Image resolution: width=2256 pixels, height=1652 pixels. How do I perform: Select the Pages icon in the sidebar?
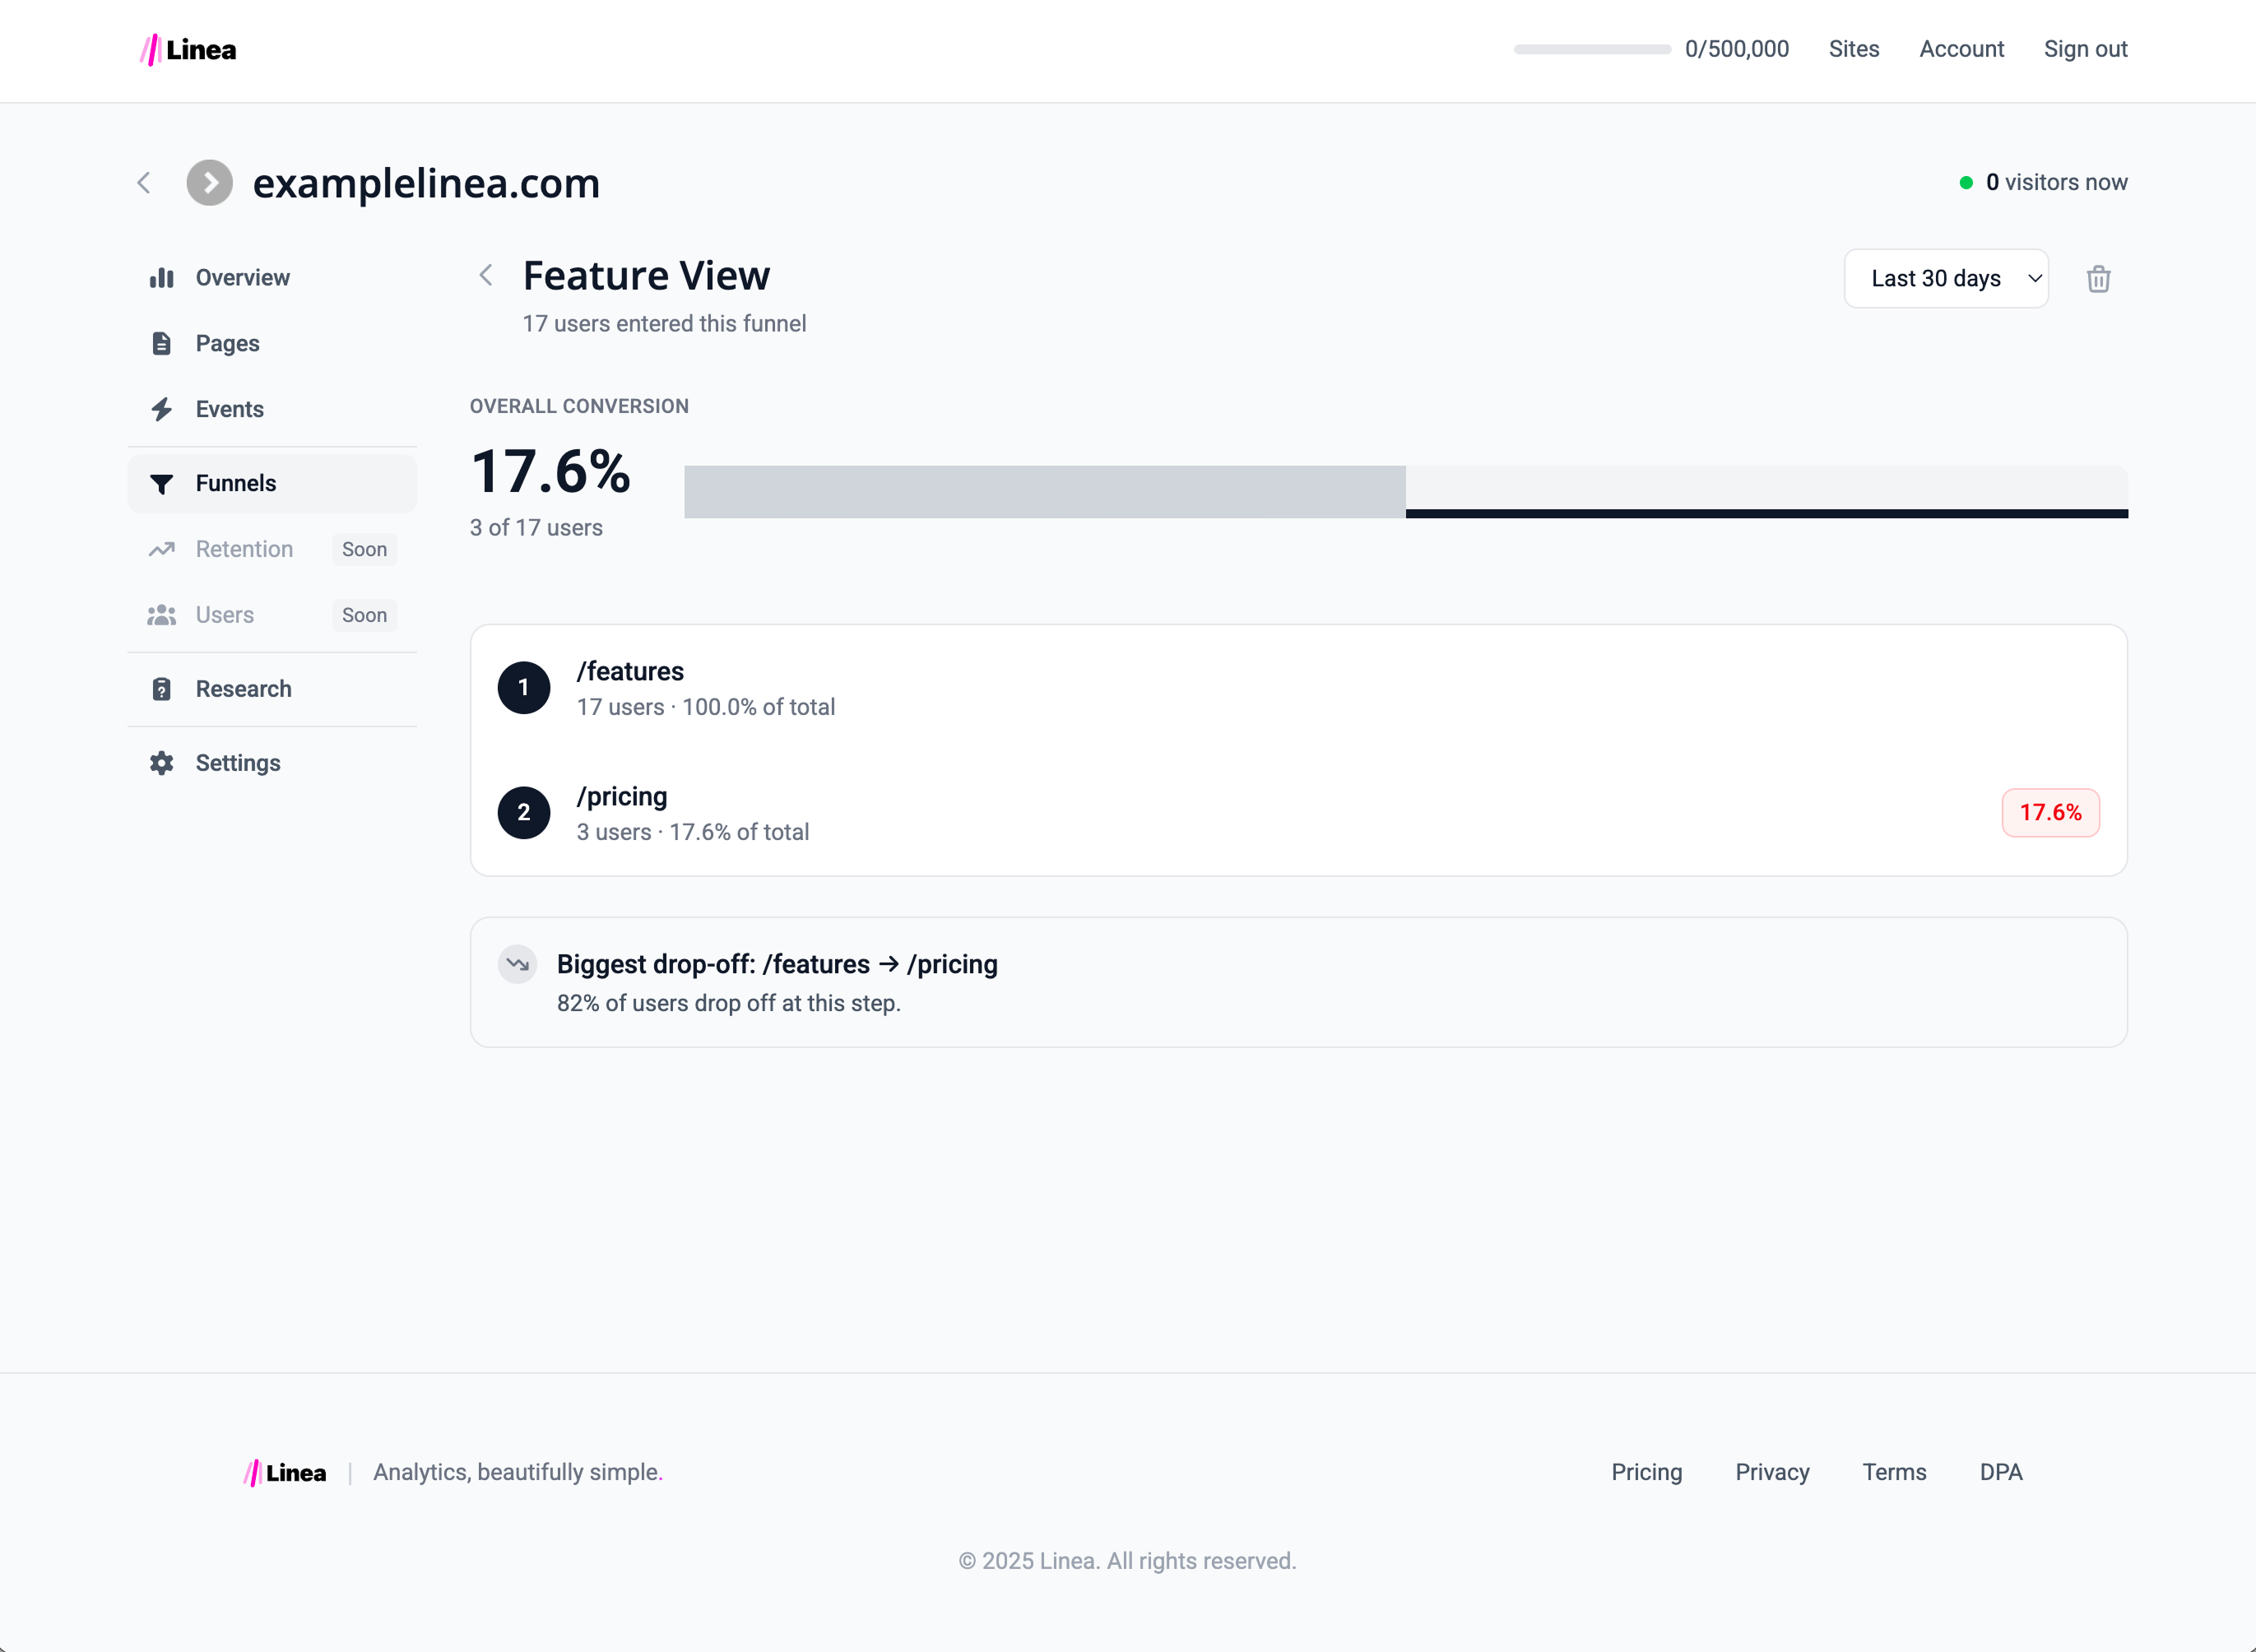pos(162,343)
